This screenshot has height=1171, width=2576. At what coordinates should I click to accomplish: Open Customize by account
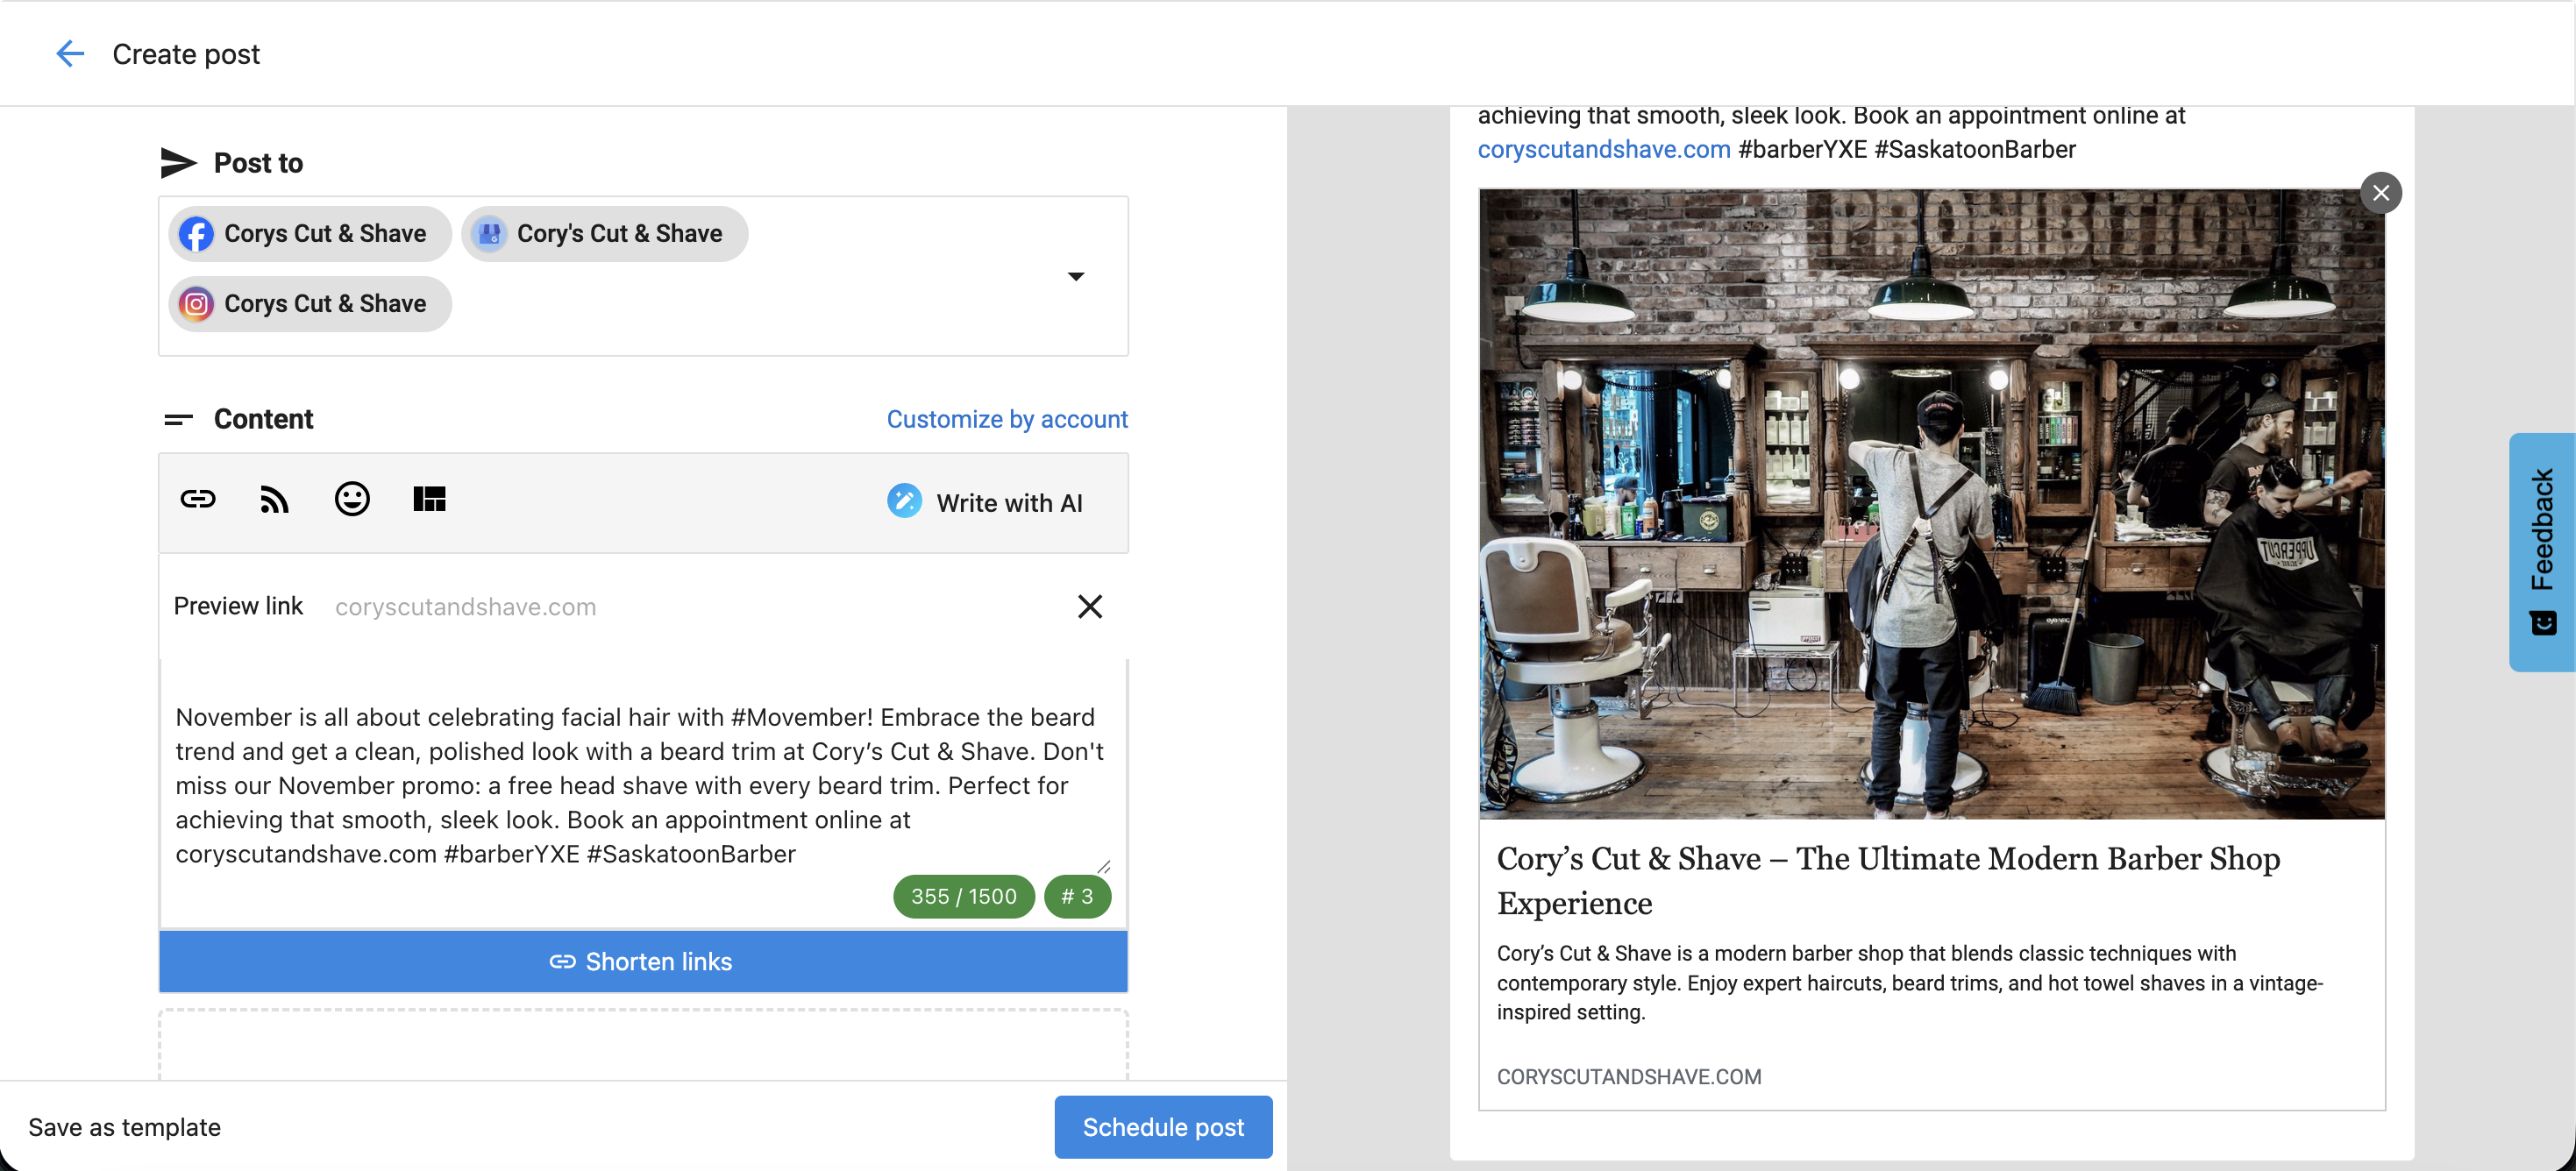(x=1006, y=419)
